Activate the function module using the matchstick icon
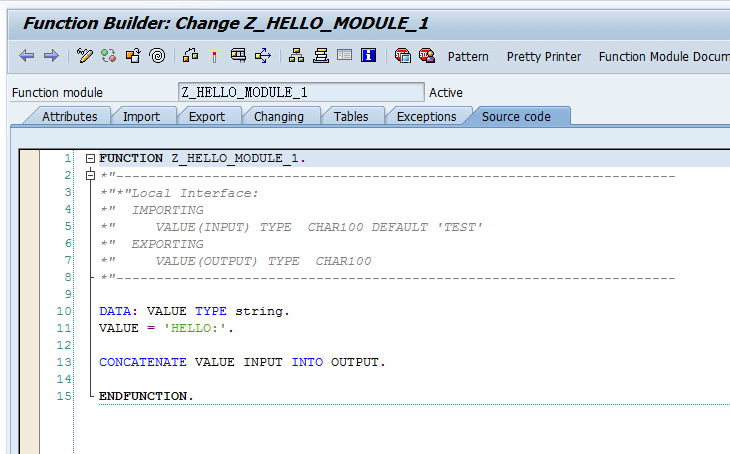Screen dimensions: 730x454 coord(215,56)
